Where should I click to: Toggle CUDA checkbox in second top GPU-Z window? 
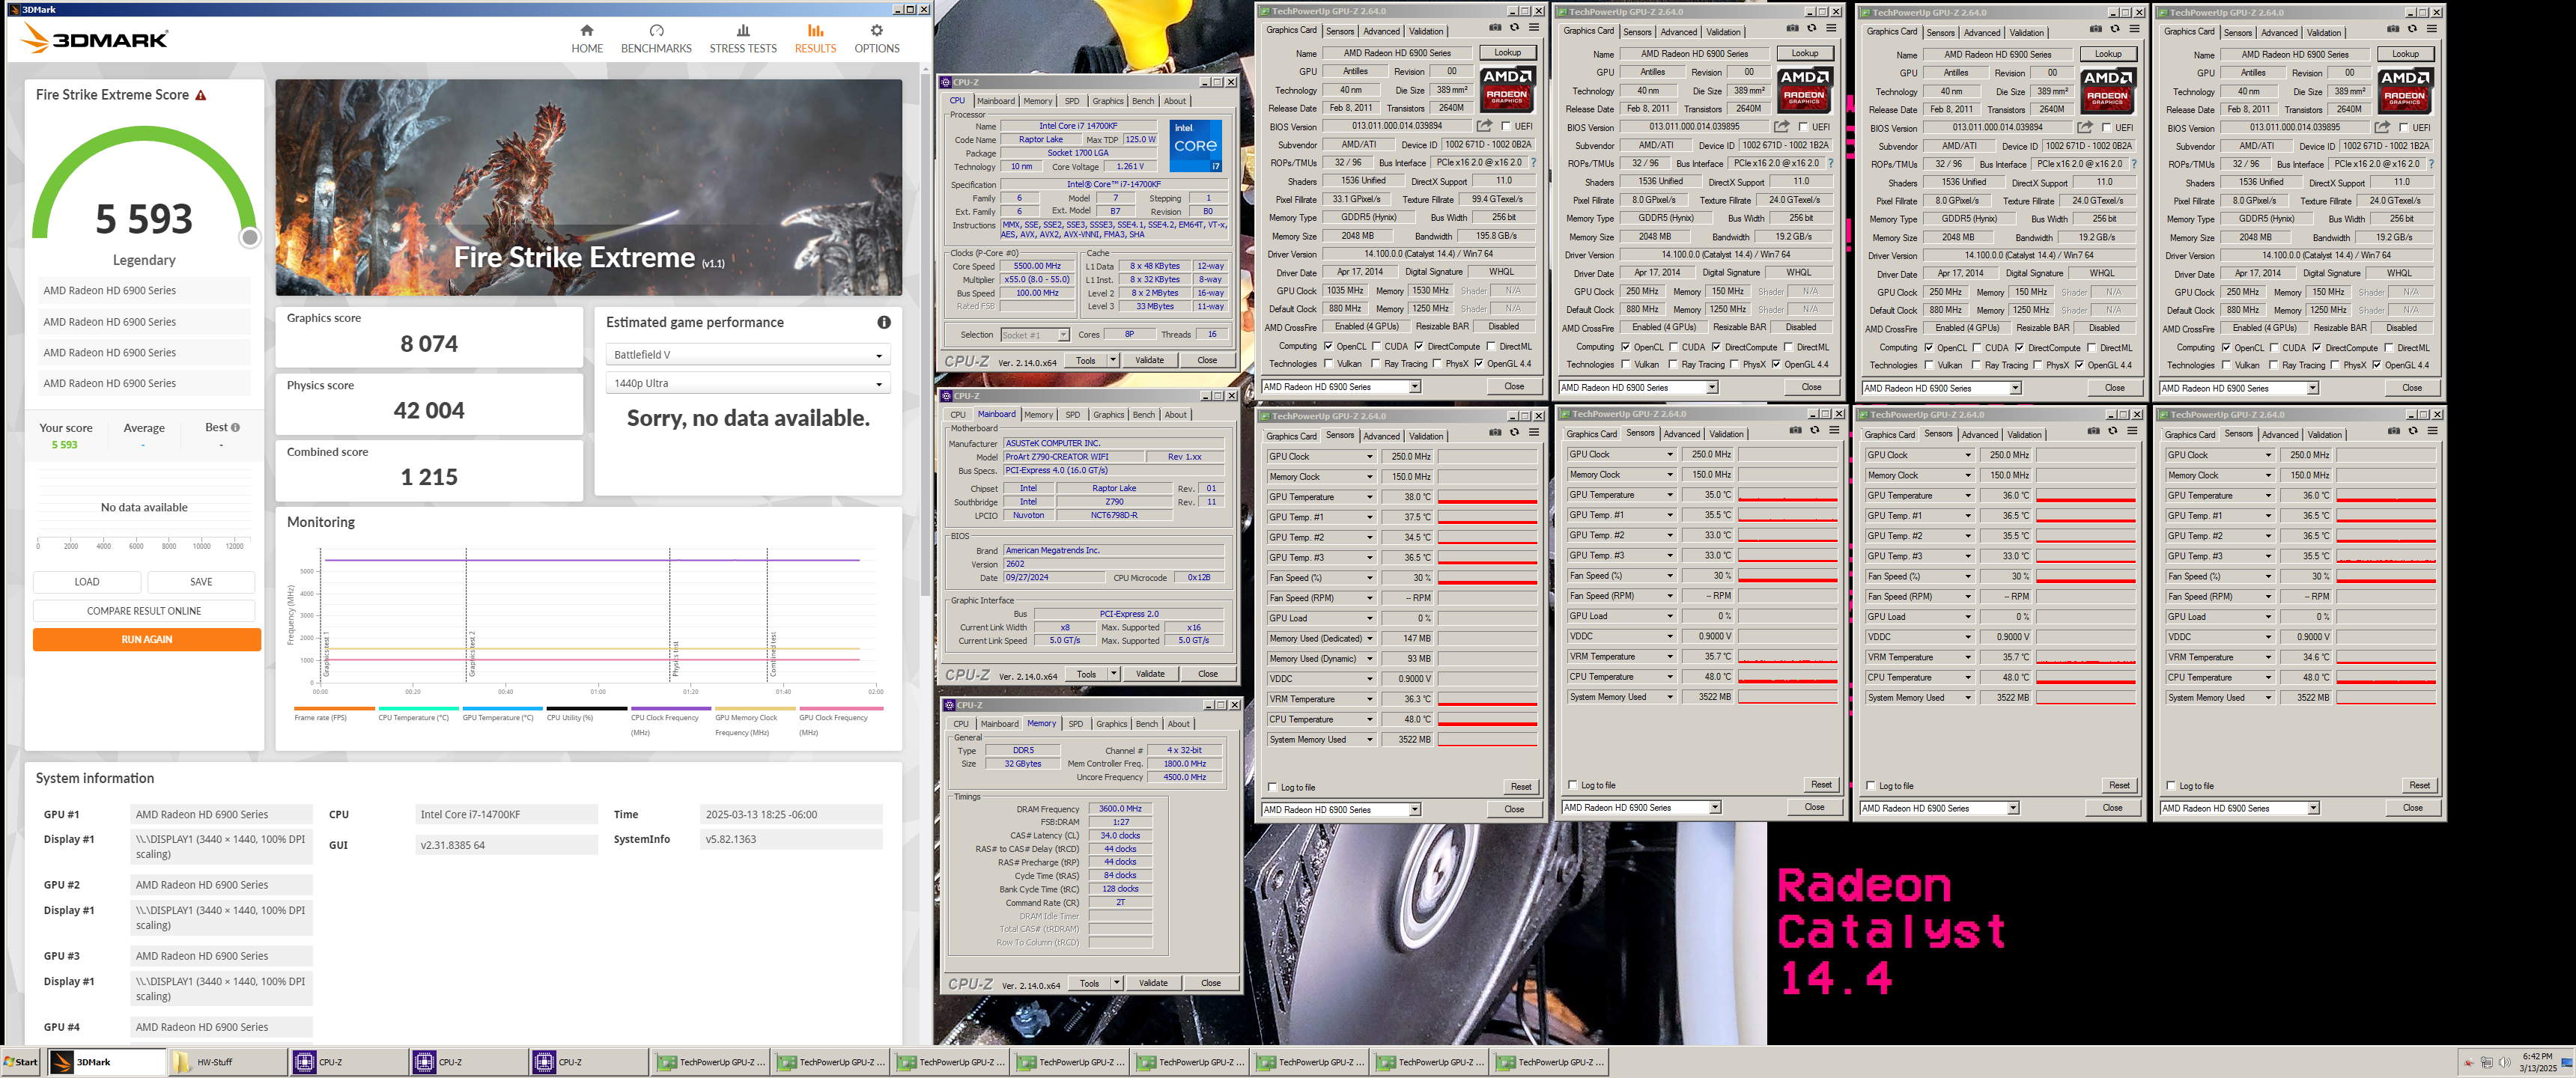pyautogui.click(x=1673, y=347)
